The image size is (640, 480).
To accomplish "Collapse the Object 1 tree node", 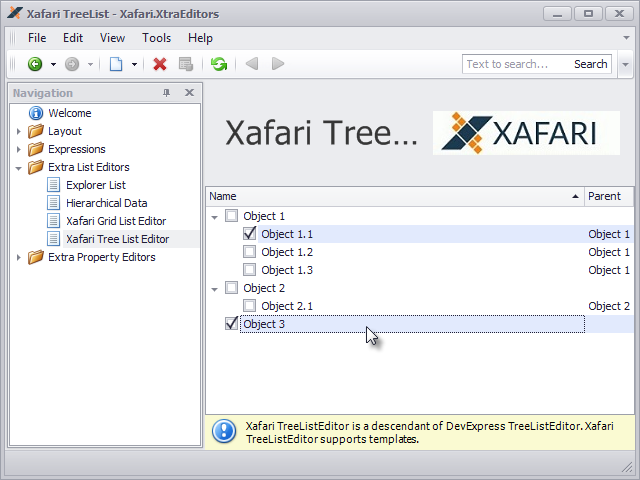I will pyautogui.click(x=215, y=217).
